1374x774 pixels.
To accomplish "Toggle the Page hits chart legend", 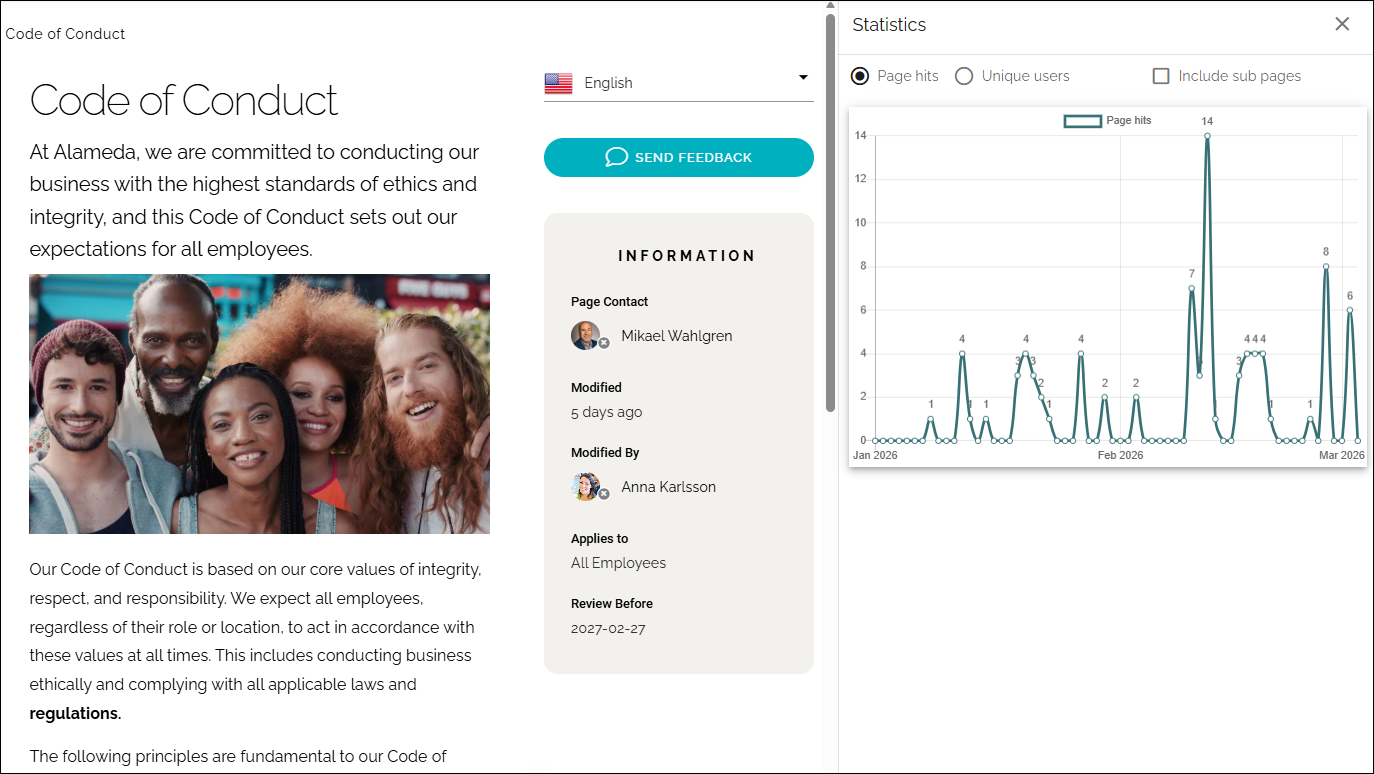I will [x=1108, y=121].
